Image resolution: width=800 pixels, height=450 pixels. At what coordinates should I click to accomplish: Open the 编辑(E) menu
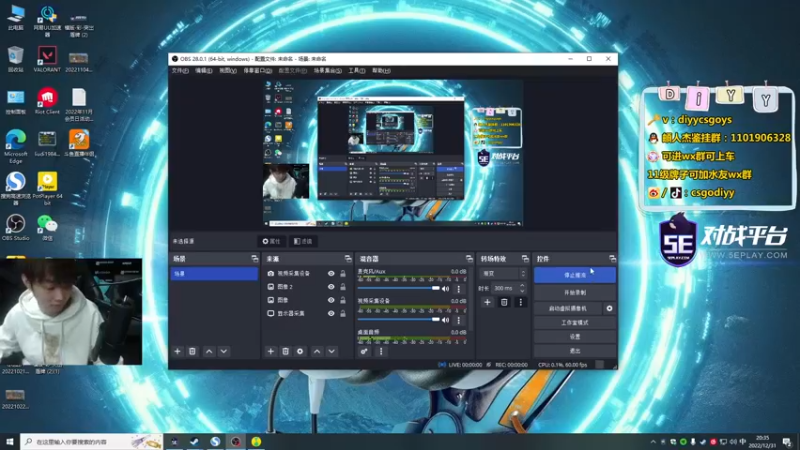(x=204, y=70)
